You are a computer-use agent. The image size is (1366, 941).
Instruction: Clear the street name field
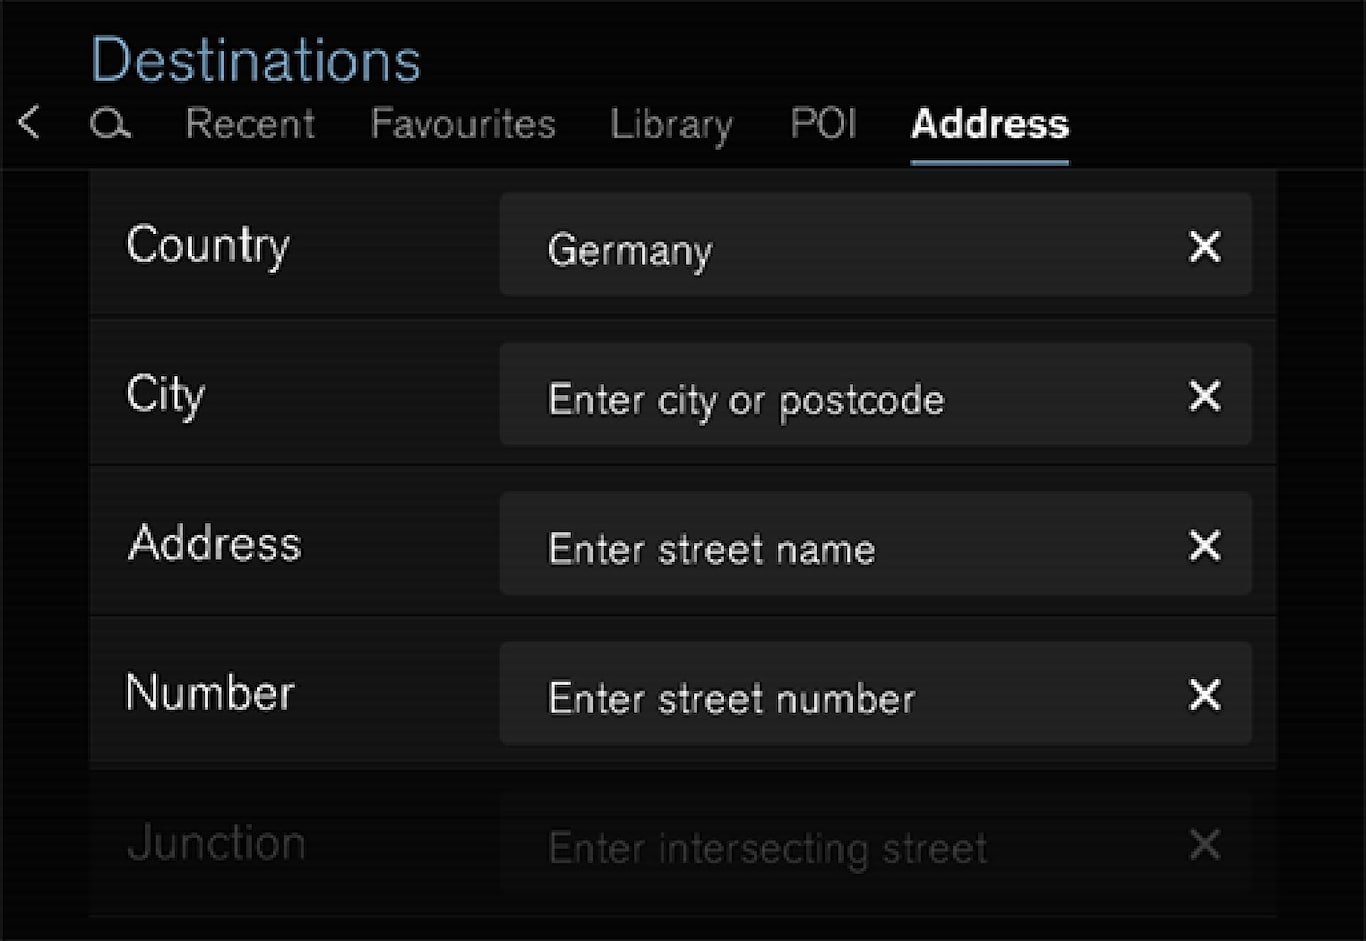click(x=1205, y=546)
